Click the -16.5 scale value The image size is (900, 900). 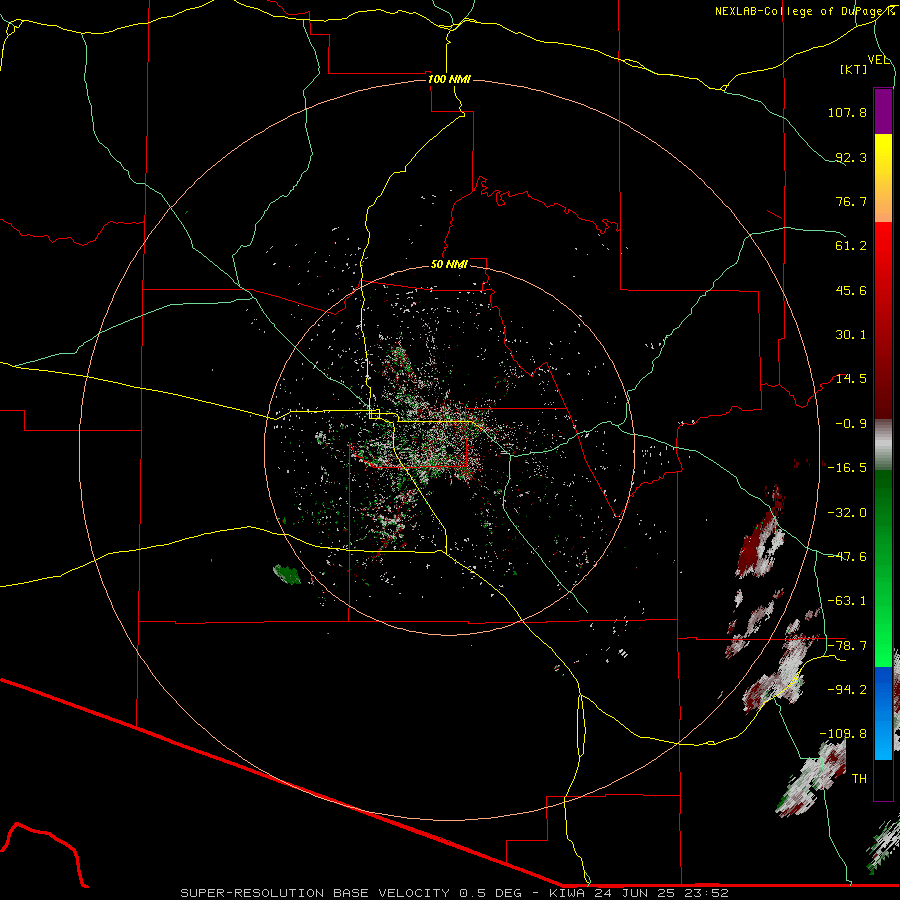(x=847, y=468)
